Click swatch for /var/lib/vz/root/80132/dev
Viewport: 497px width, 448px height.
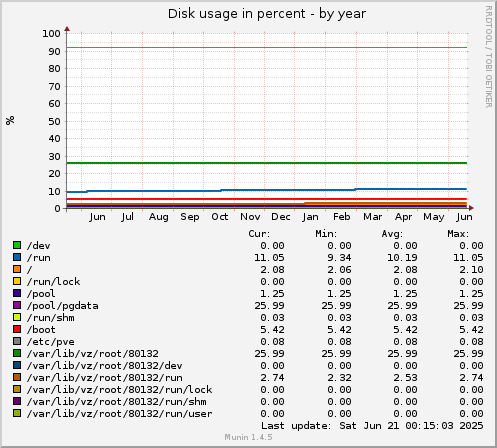click(x=17, y=365)
